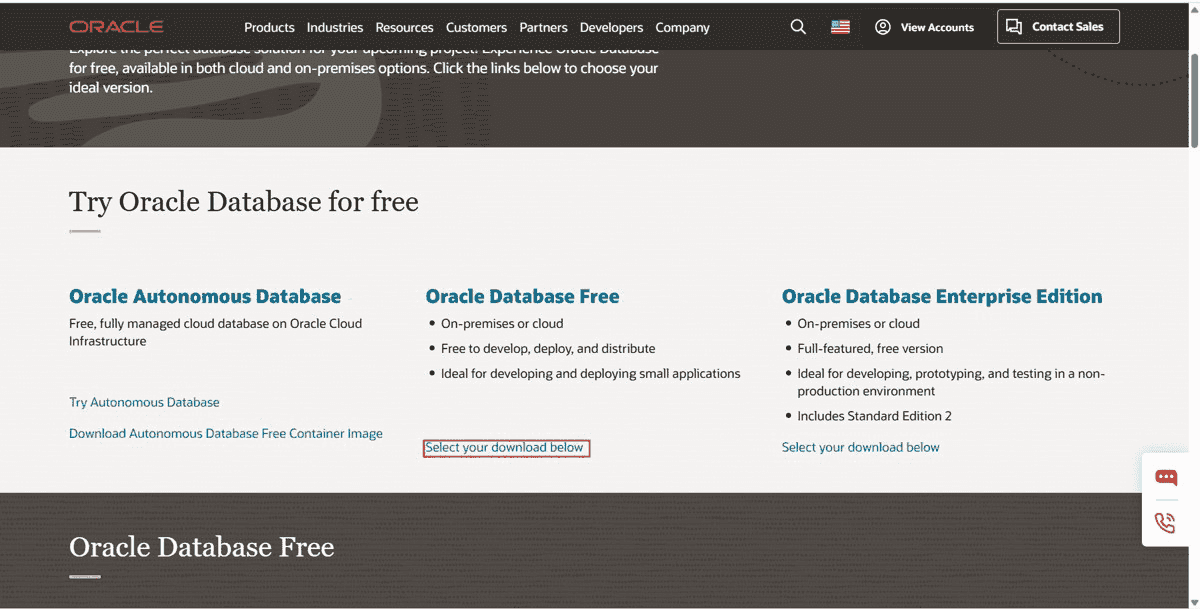Click the 'Try Oracle Database for free' heading
This screenshot has height=609, width=1200.
point(244,202)
